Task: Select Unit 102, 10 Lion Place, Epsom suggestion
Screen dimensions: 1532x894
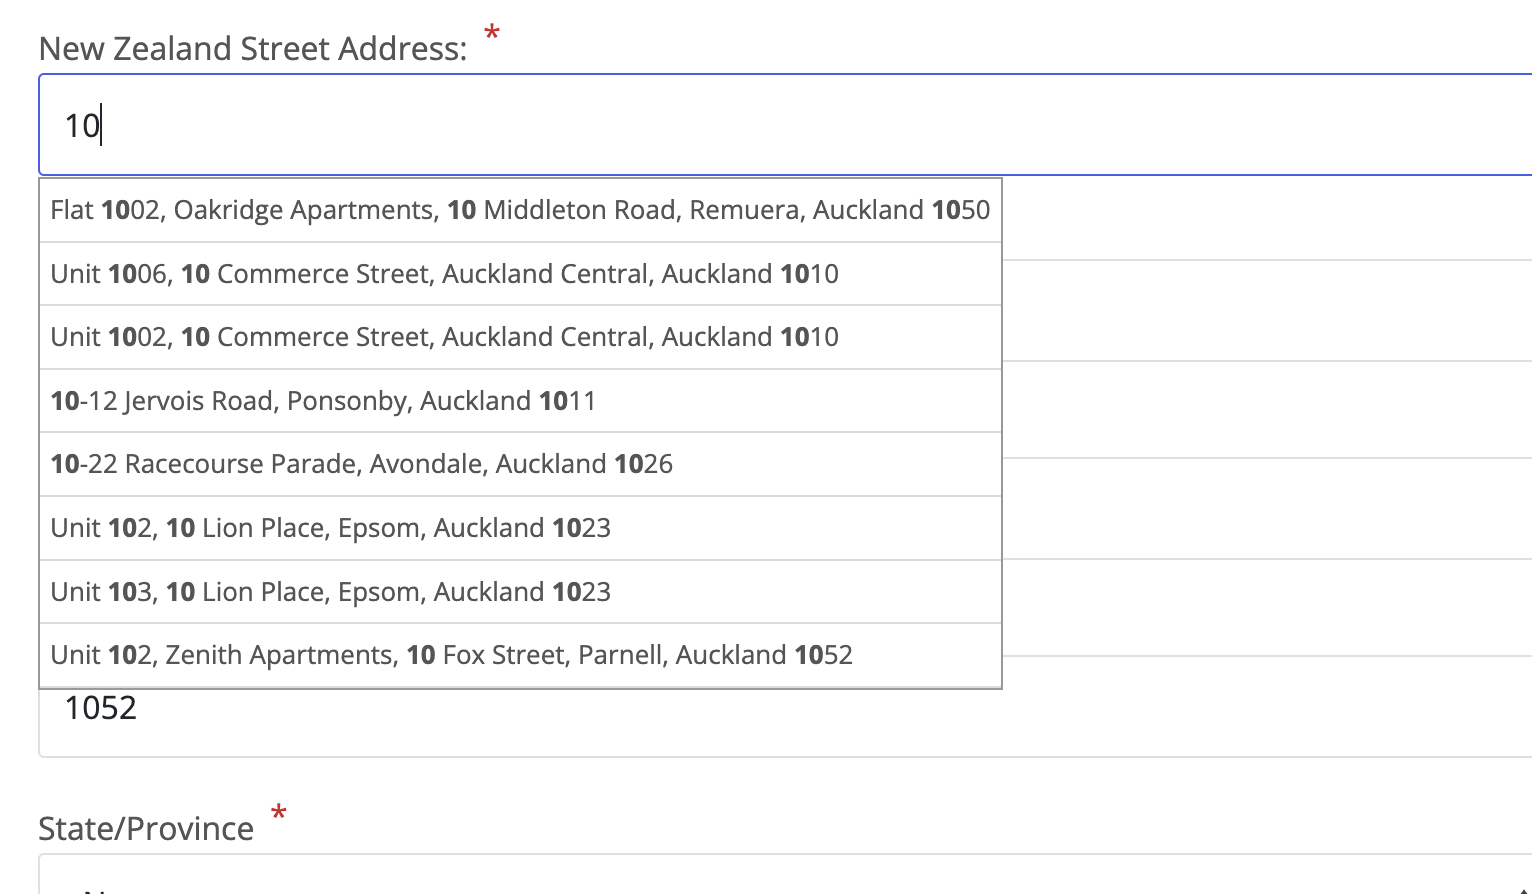Action: [520, 528]
